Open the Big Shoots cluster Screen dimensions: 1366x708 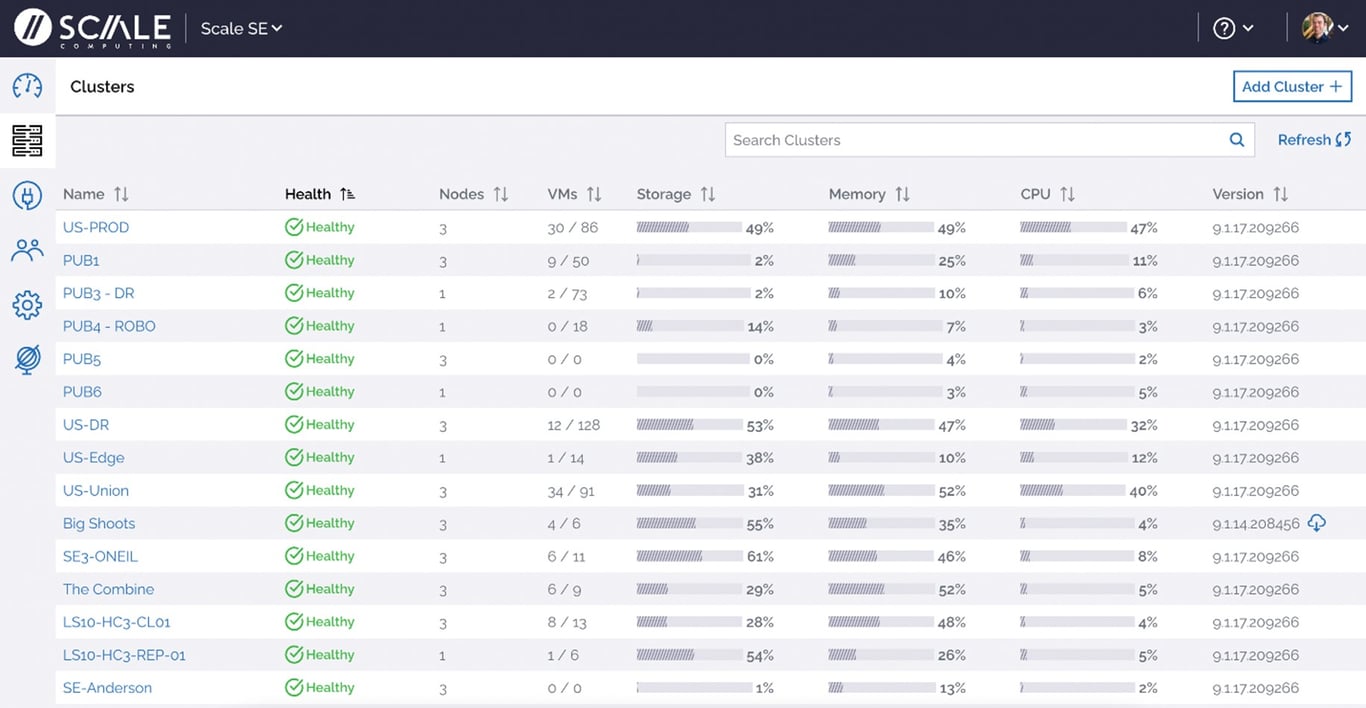[x=99, y=523]
